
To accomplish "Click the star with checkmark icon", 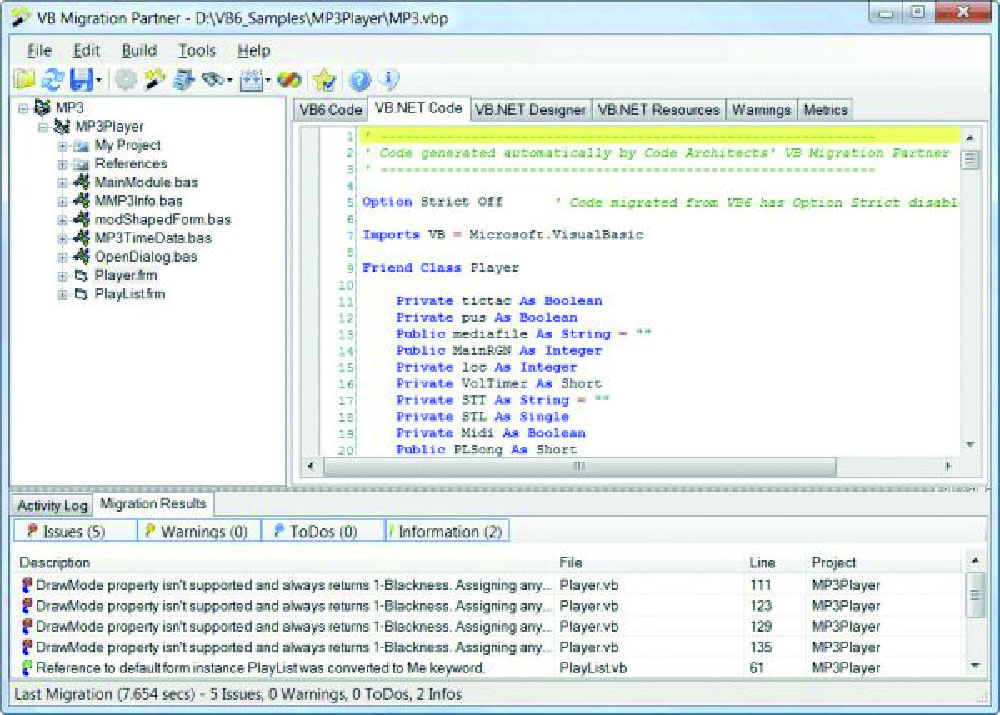I will click(x=325, y=80).
